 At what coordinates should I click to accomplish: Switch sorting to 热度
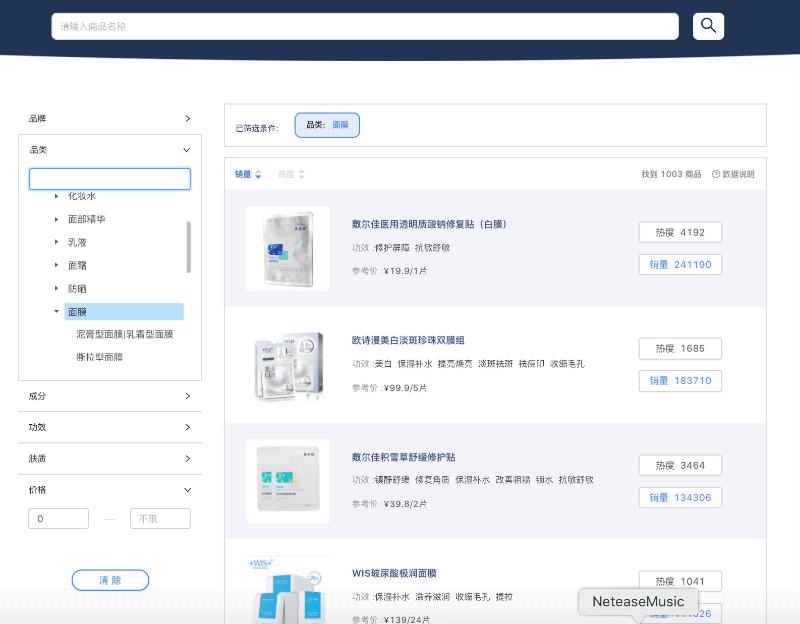pos(286,173)
